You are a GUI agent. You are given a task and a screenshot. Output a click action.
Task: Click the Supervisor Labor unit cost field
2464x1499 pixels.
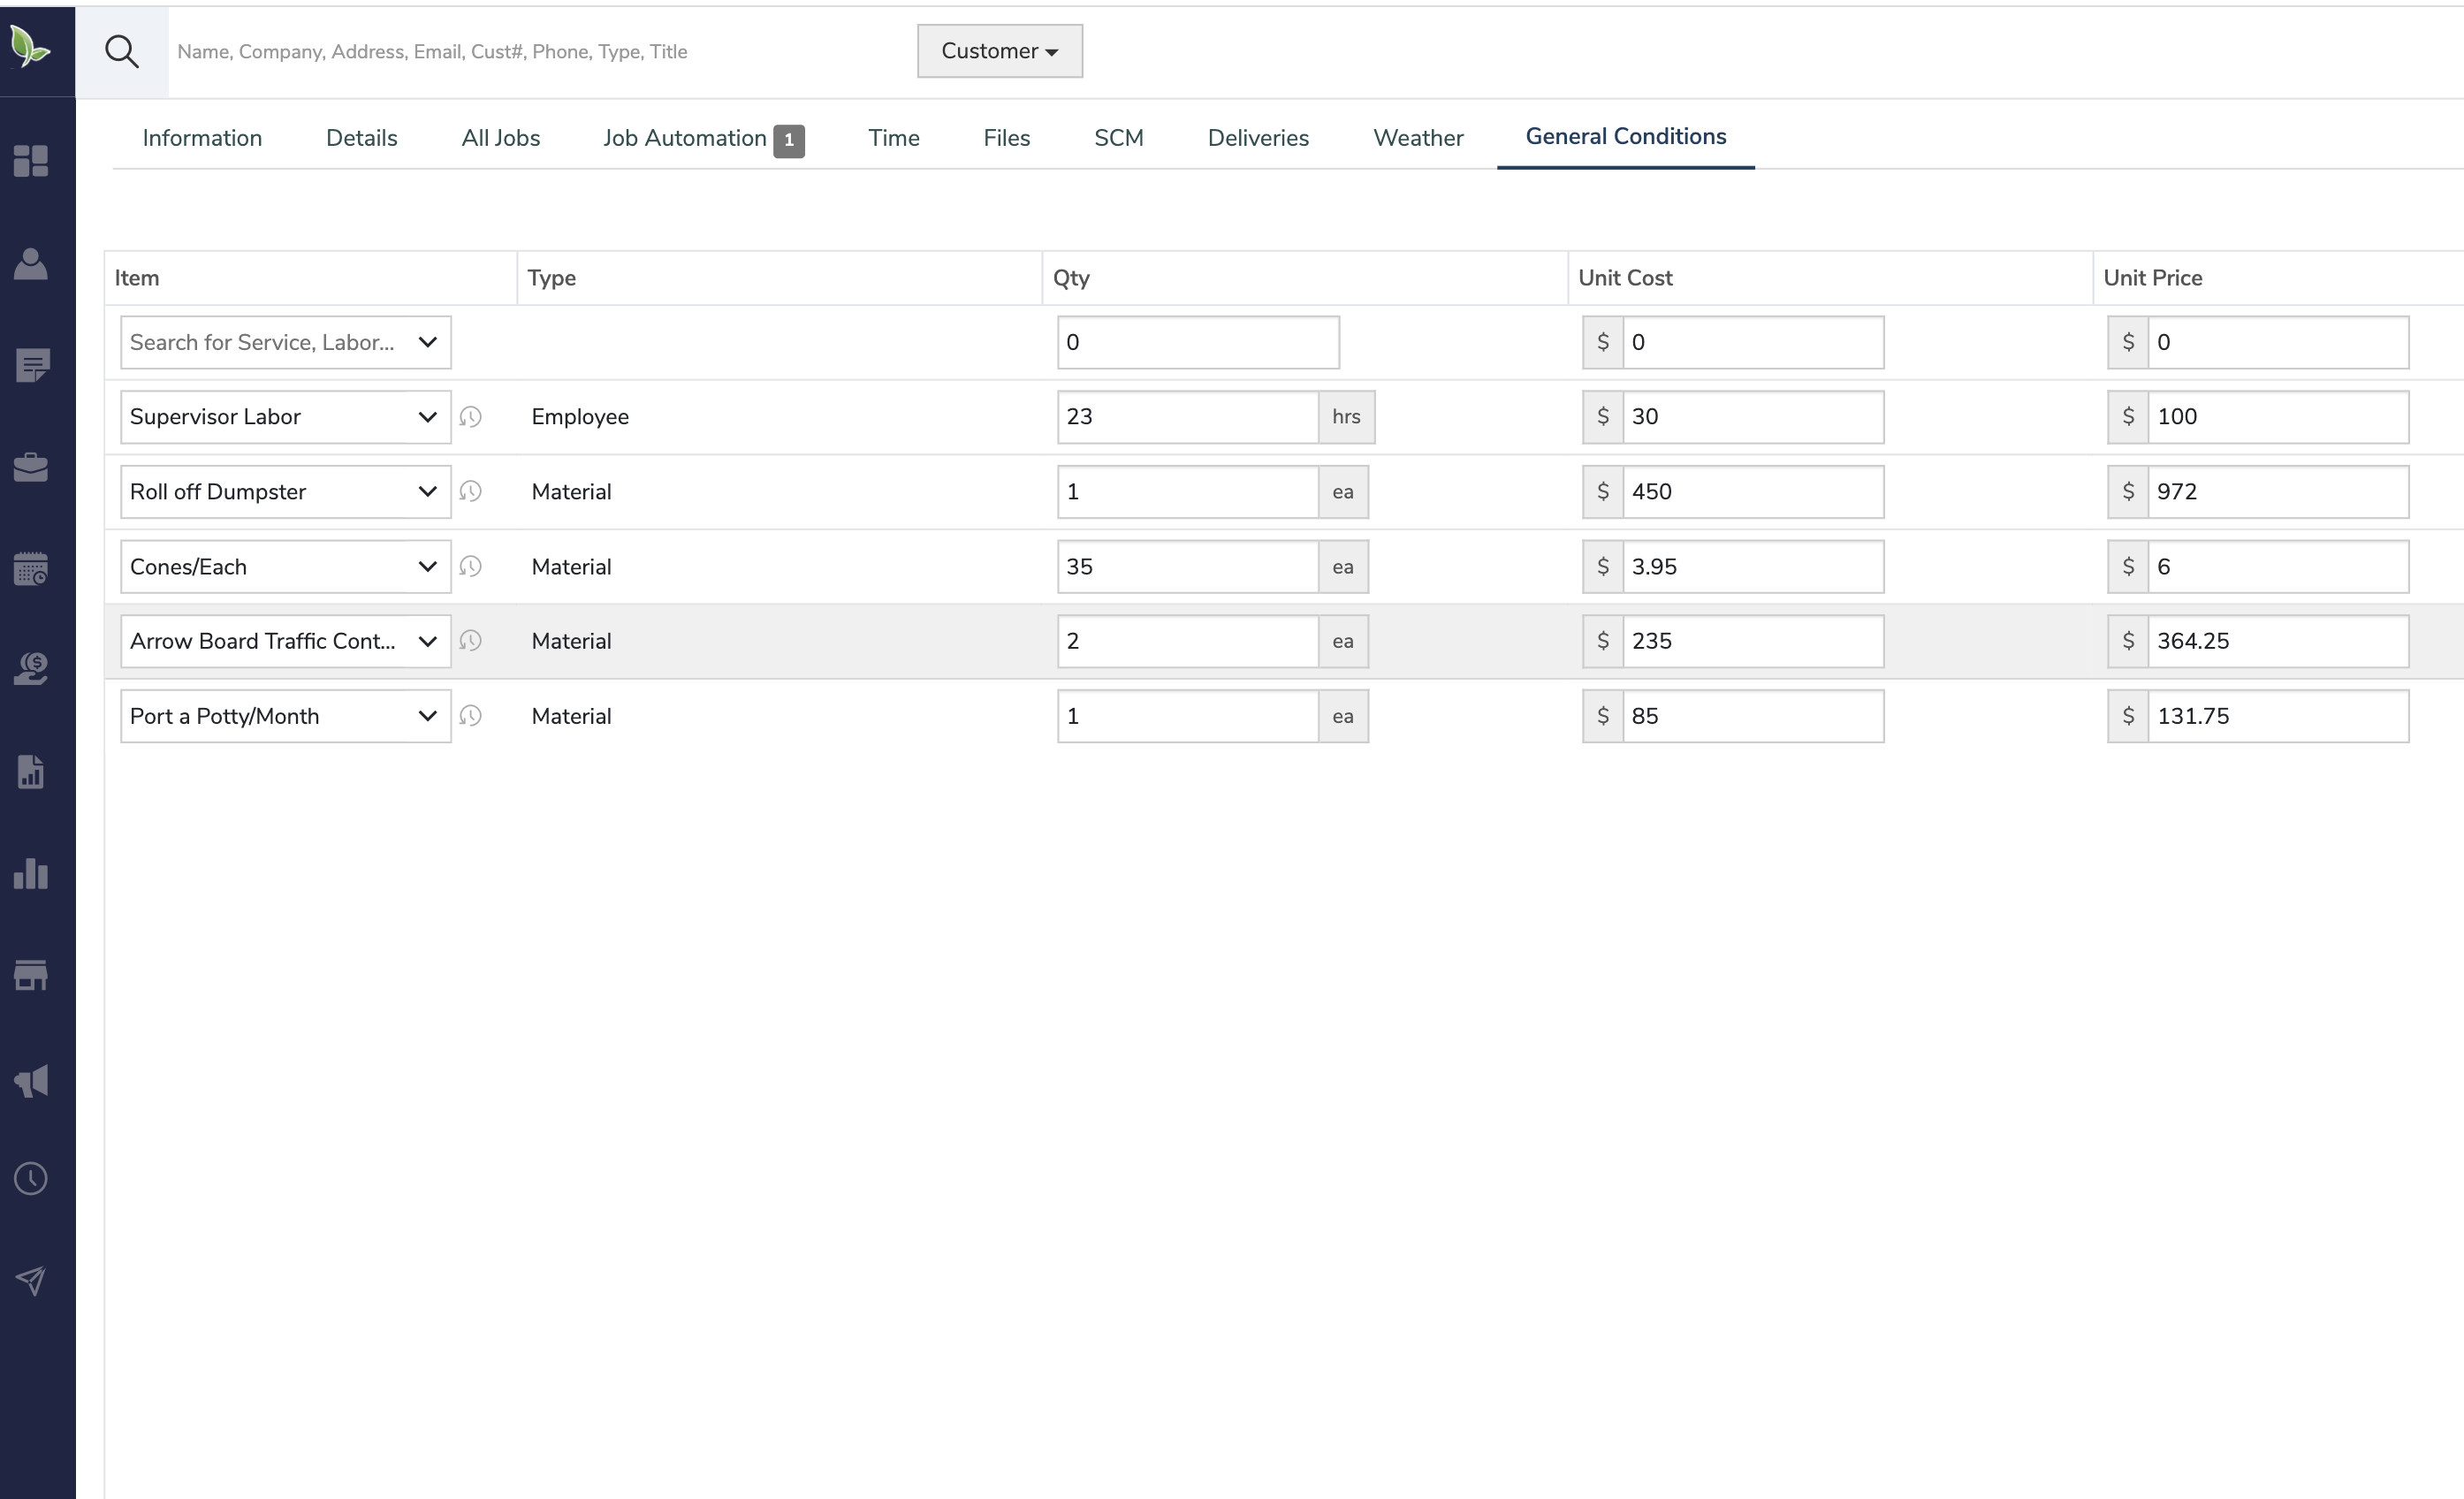tap(1753, 417)
